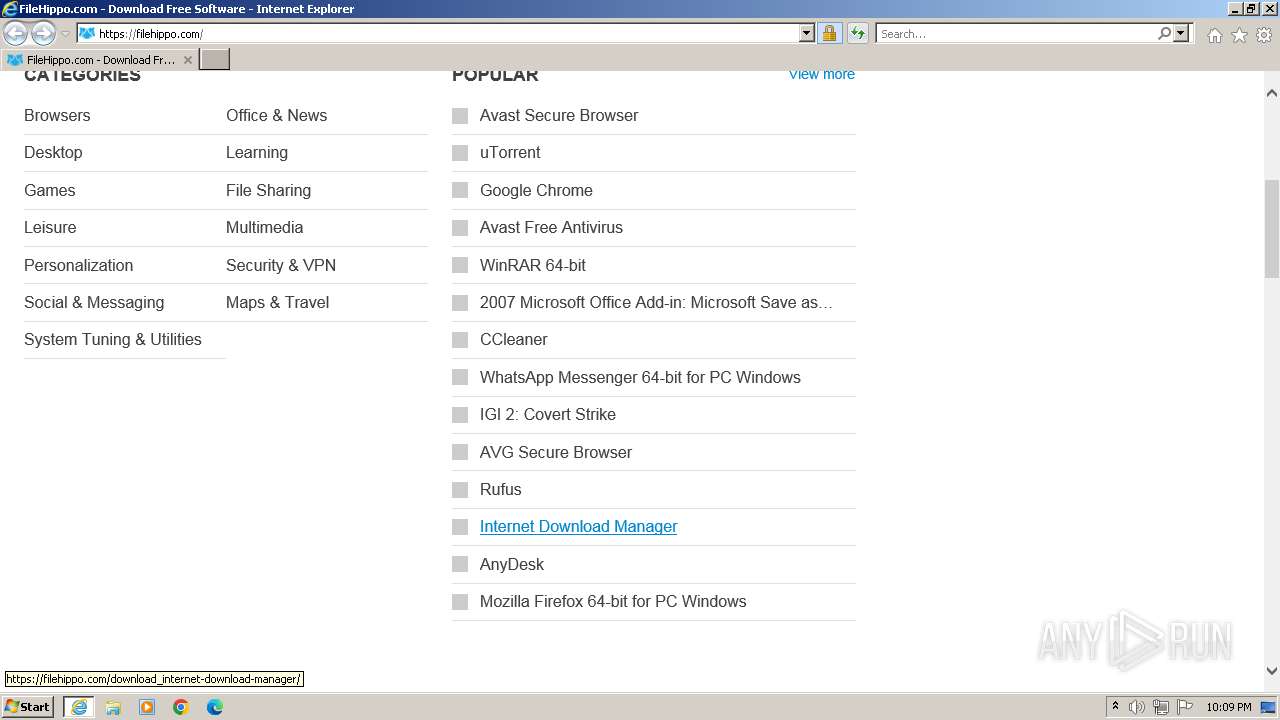
Task: Close the FileHippo.com tab
Action: (x=188, y=60)
